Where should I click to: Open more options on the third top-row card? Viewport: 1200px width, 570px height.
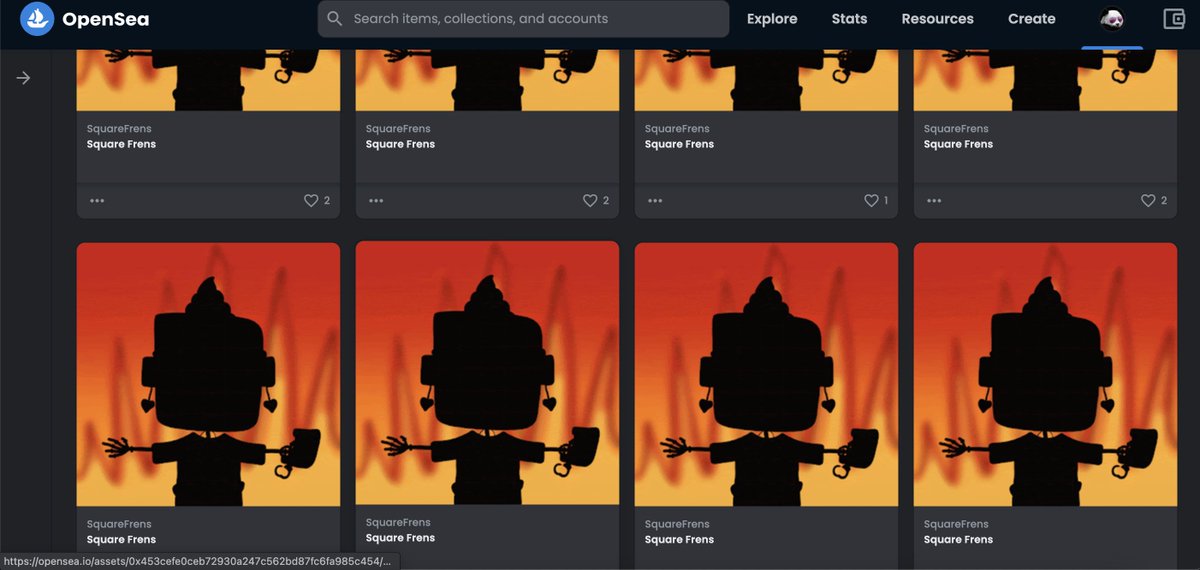(655, 200)
